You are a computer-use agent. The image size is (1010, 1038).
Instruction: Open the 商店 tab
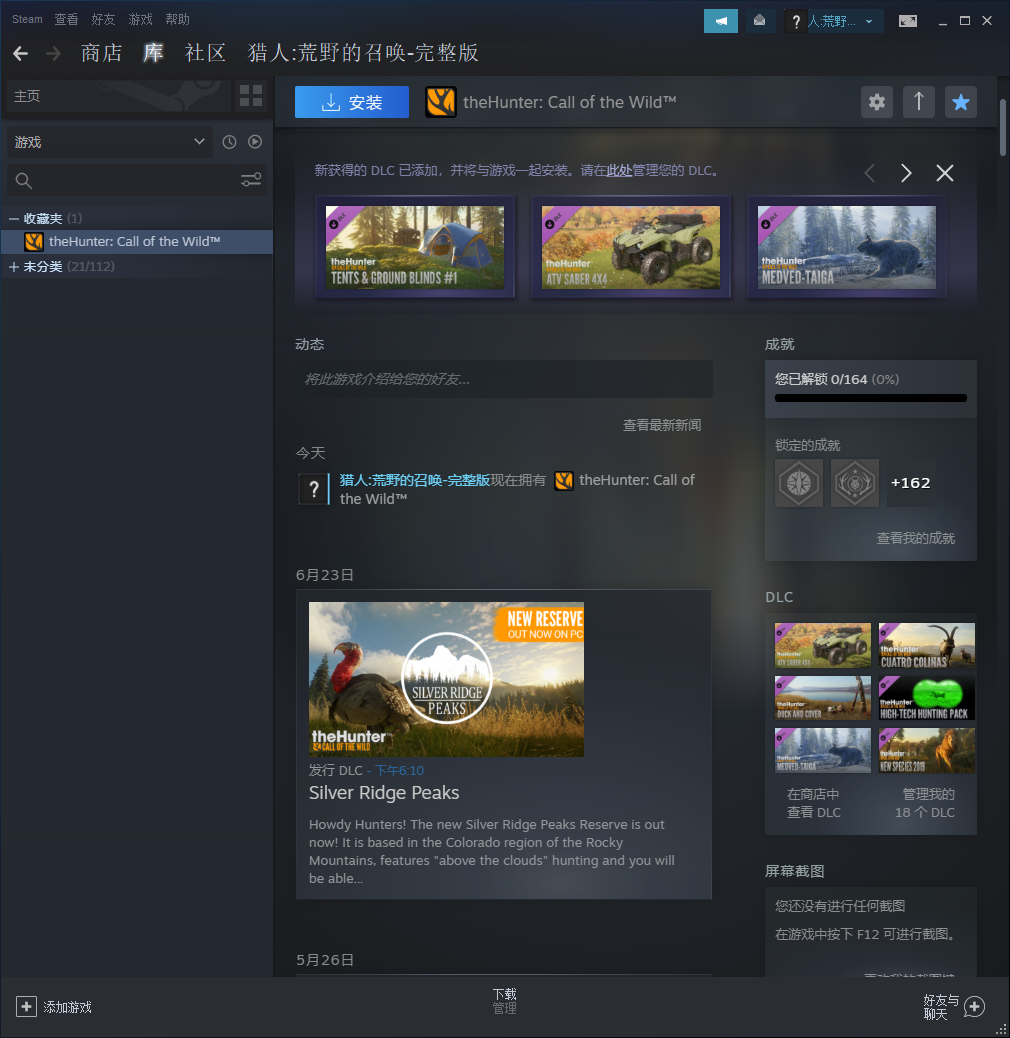click(x=101, y=53)
